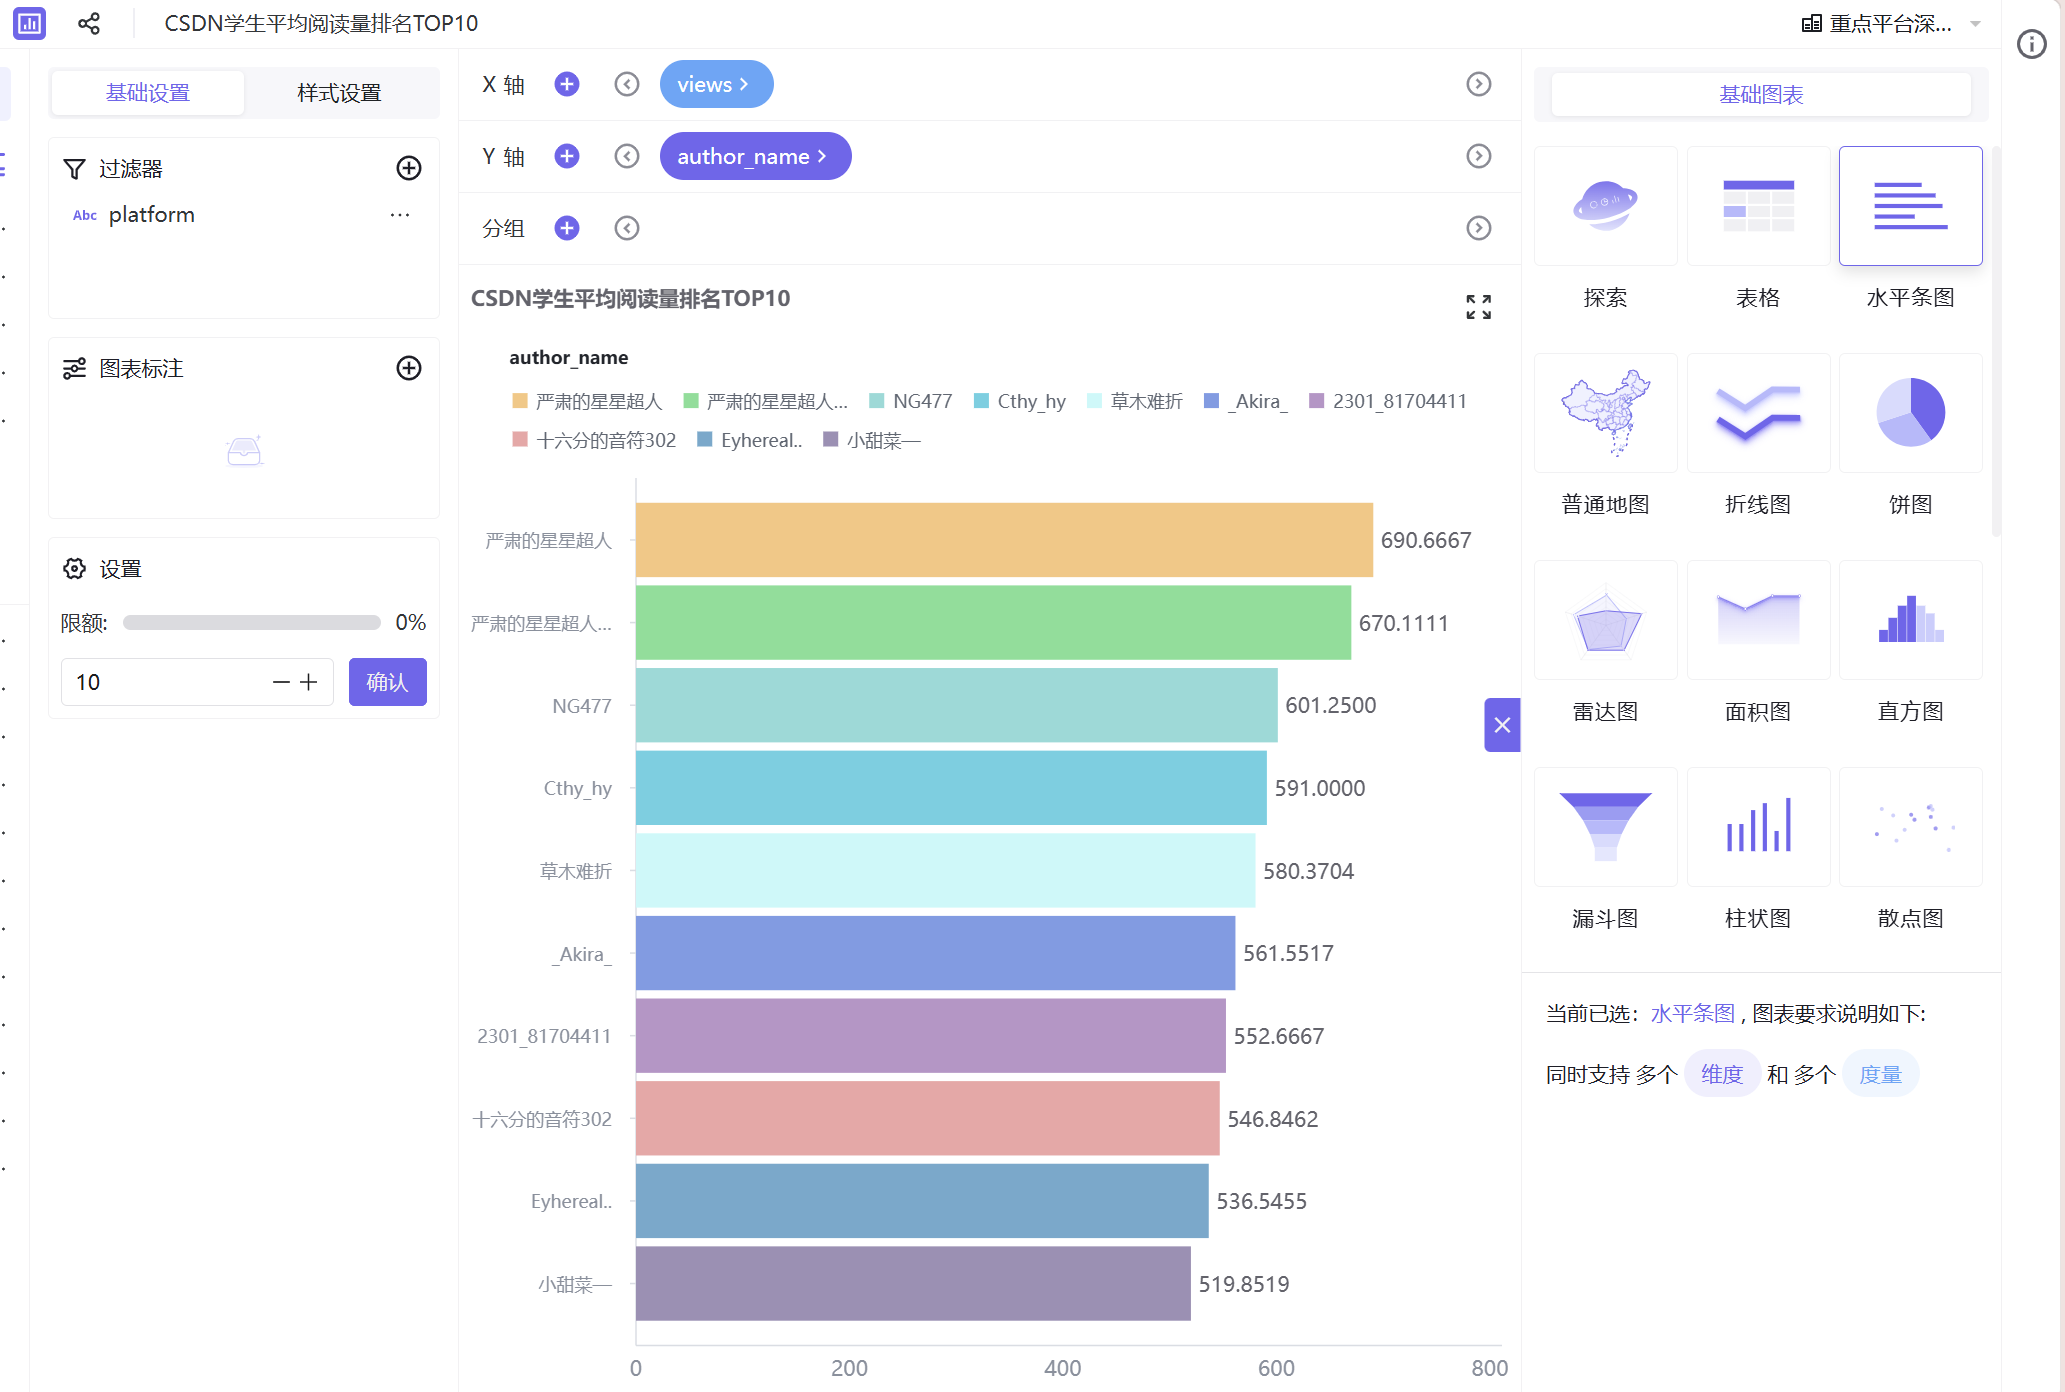The width and height of the screenshot is (2065, 1392).
Task: Click the chart type panel scrollbar
Action: pyautogui.click(x=1996, y=341)
